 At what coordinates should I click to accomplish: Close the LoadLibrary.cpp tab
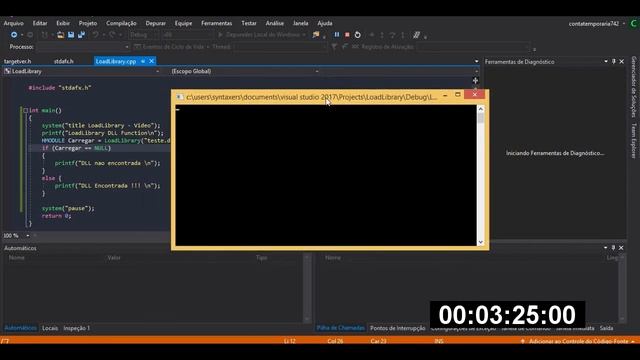[x=151, y=61]
